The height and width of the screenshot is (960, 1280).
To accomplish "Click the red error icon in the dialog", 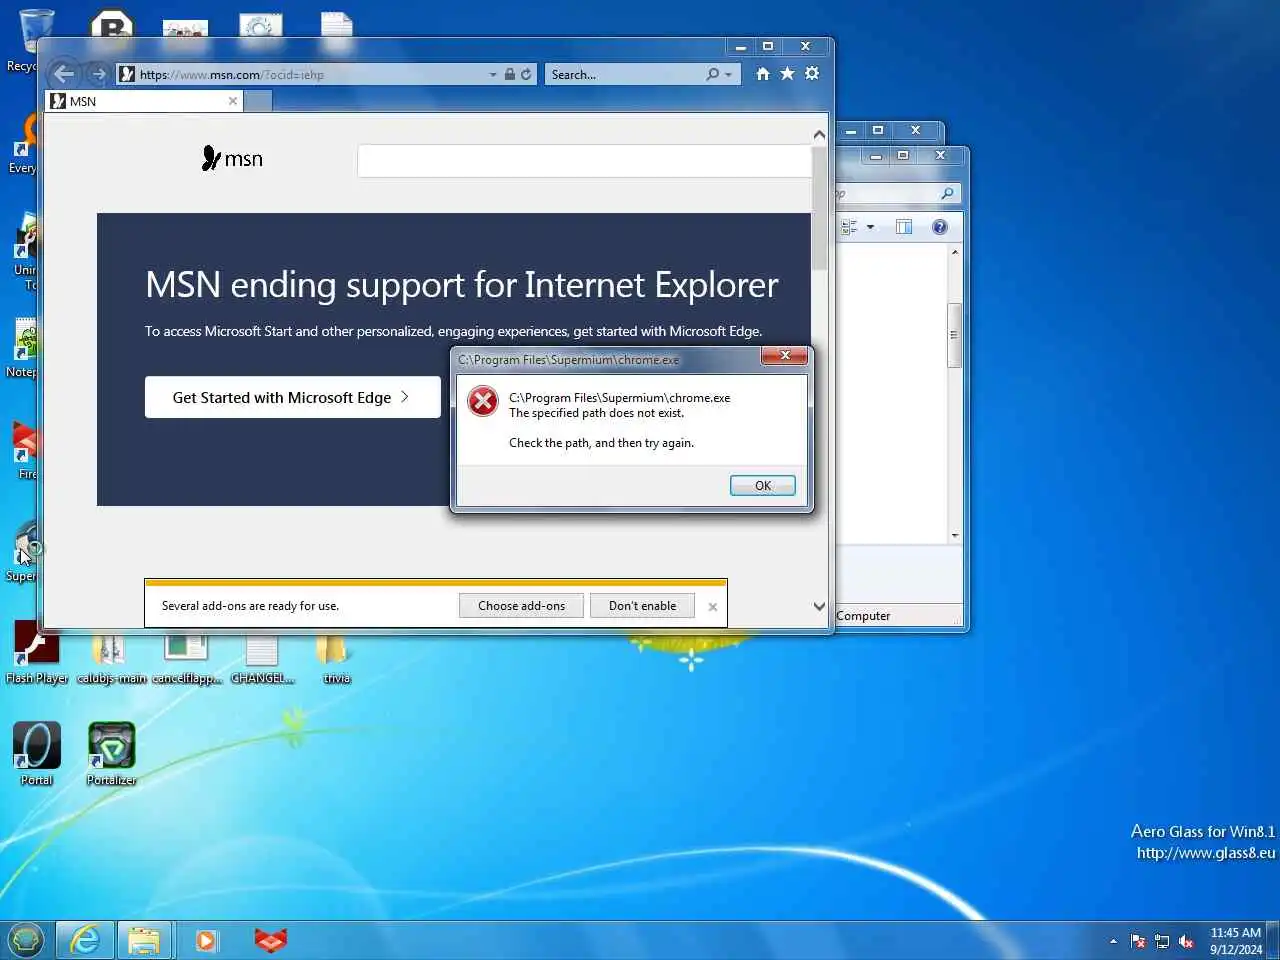I will pyautogui.click(x=483, y=401).
